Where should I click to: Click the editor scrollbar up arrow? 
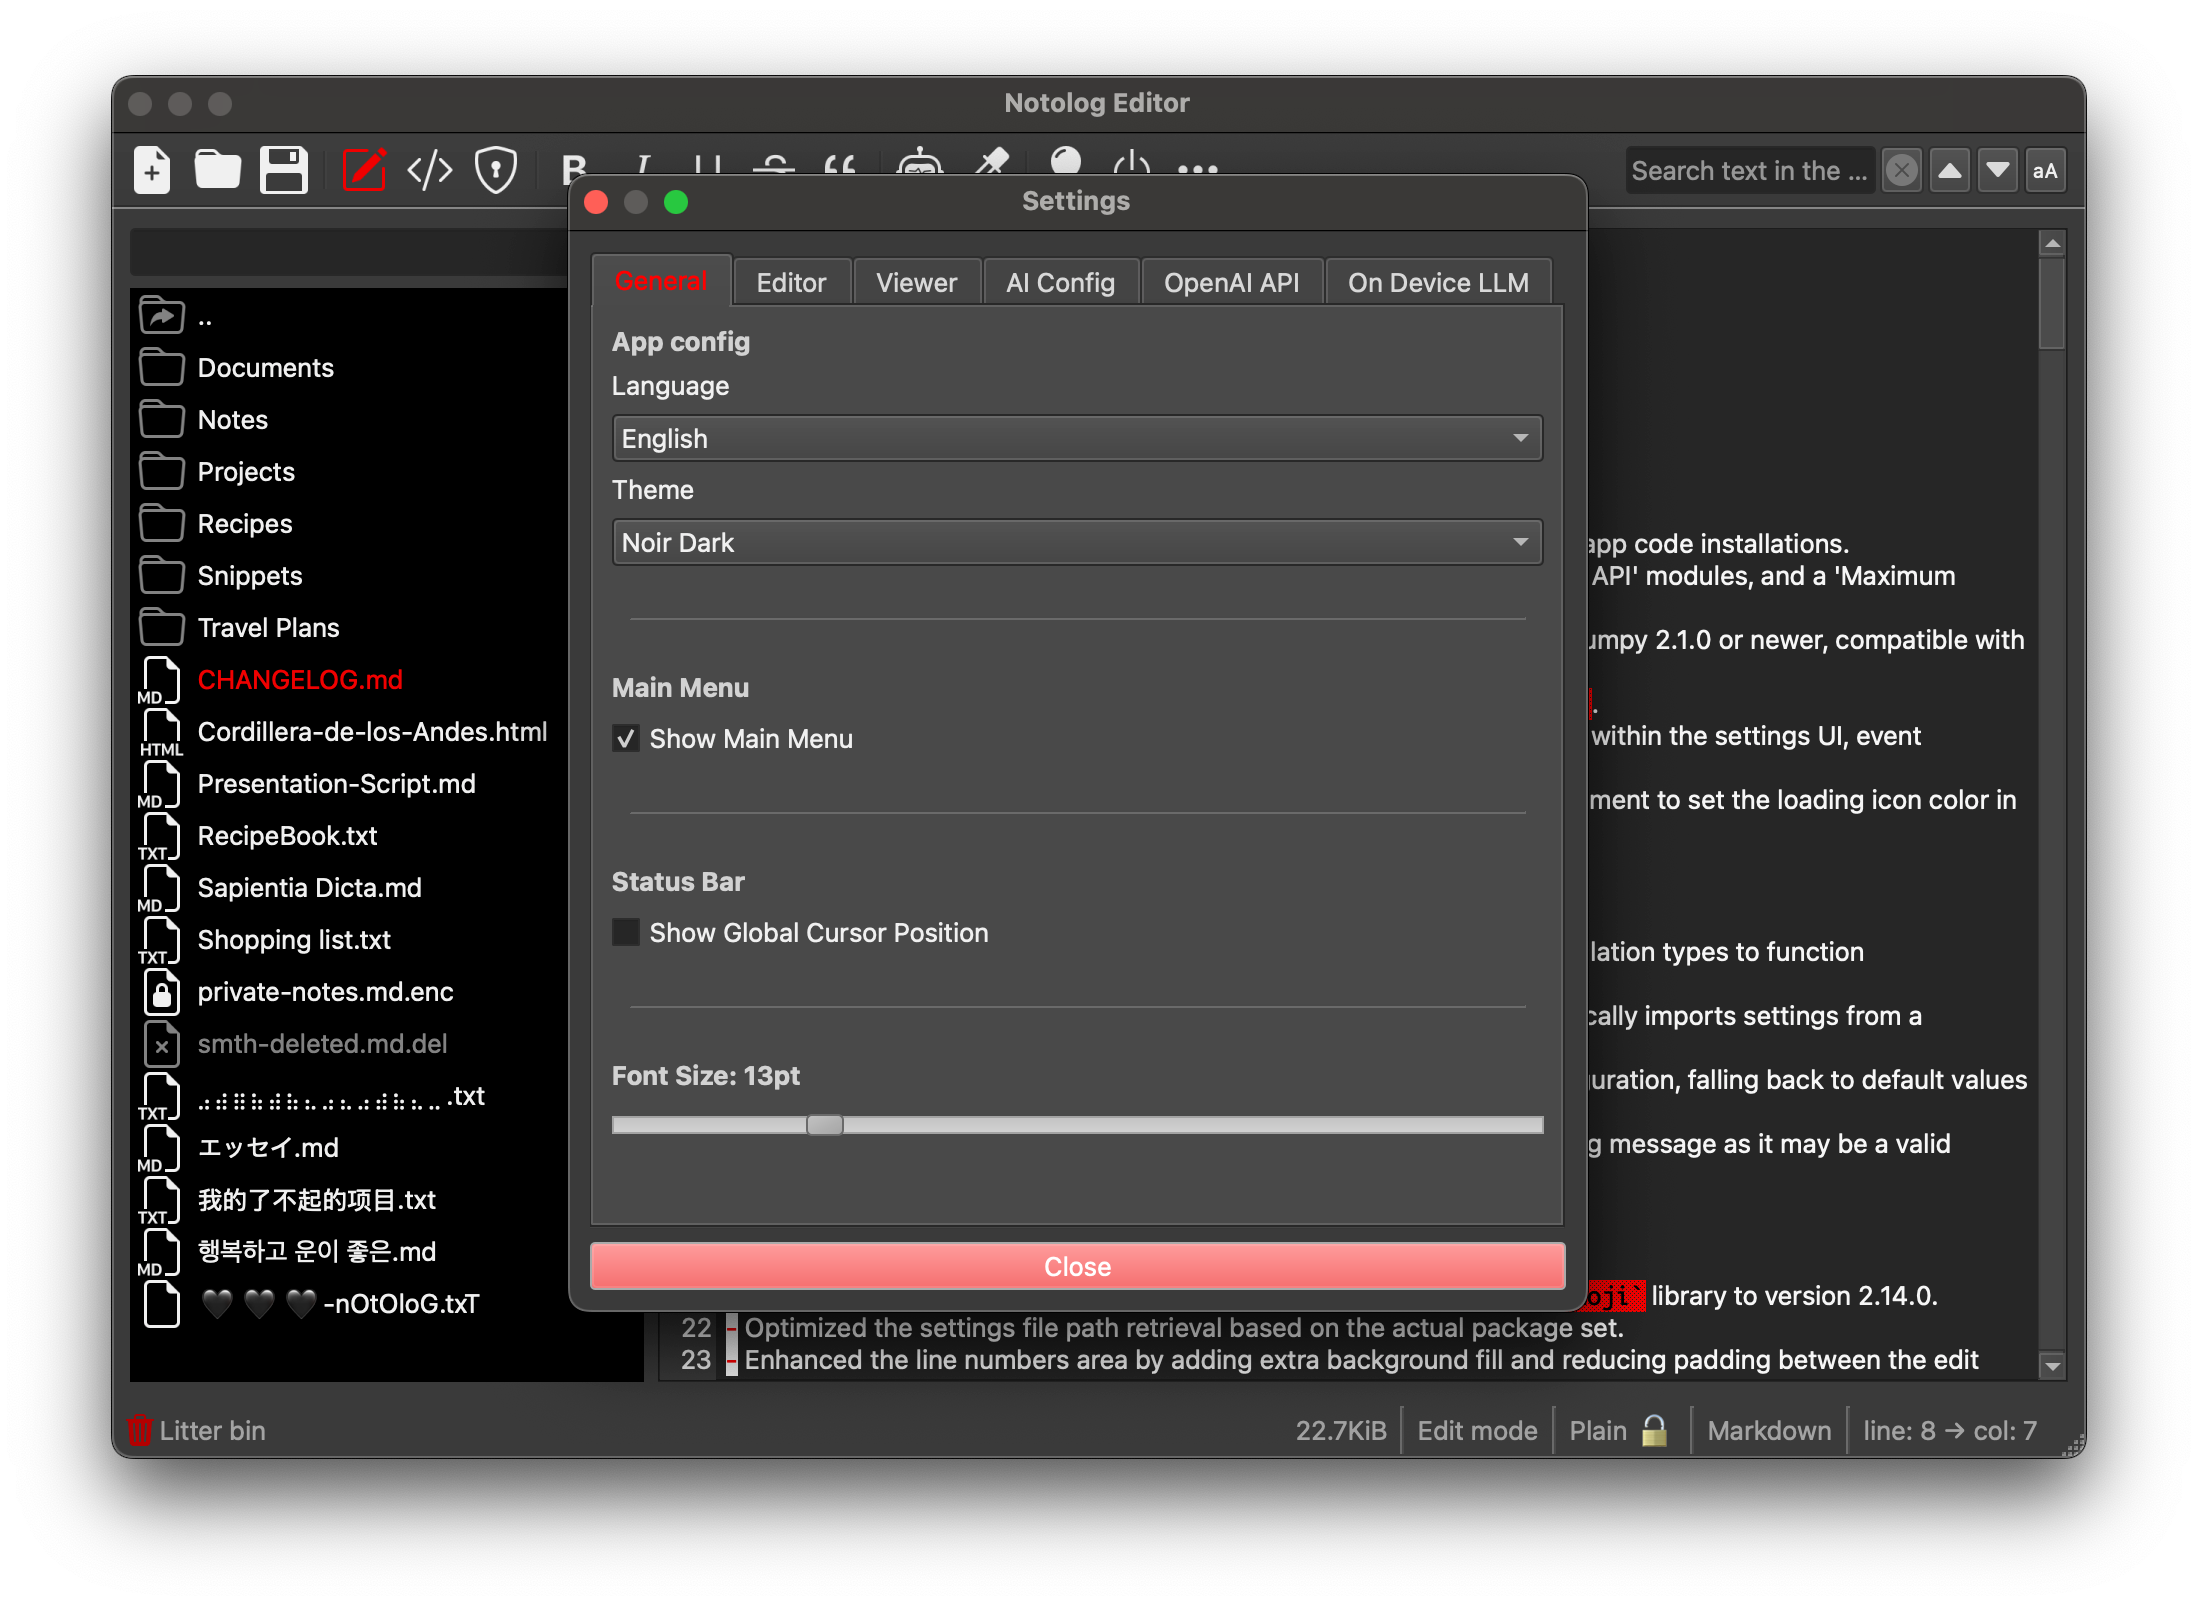(x=2052, y=243)
